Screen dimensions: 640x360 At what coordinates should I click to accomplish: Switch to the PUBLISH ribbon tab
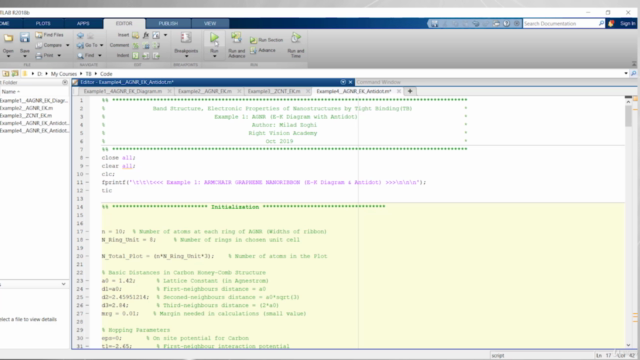point(168,24)
